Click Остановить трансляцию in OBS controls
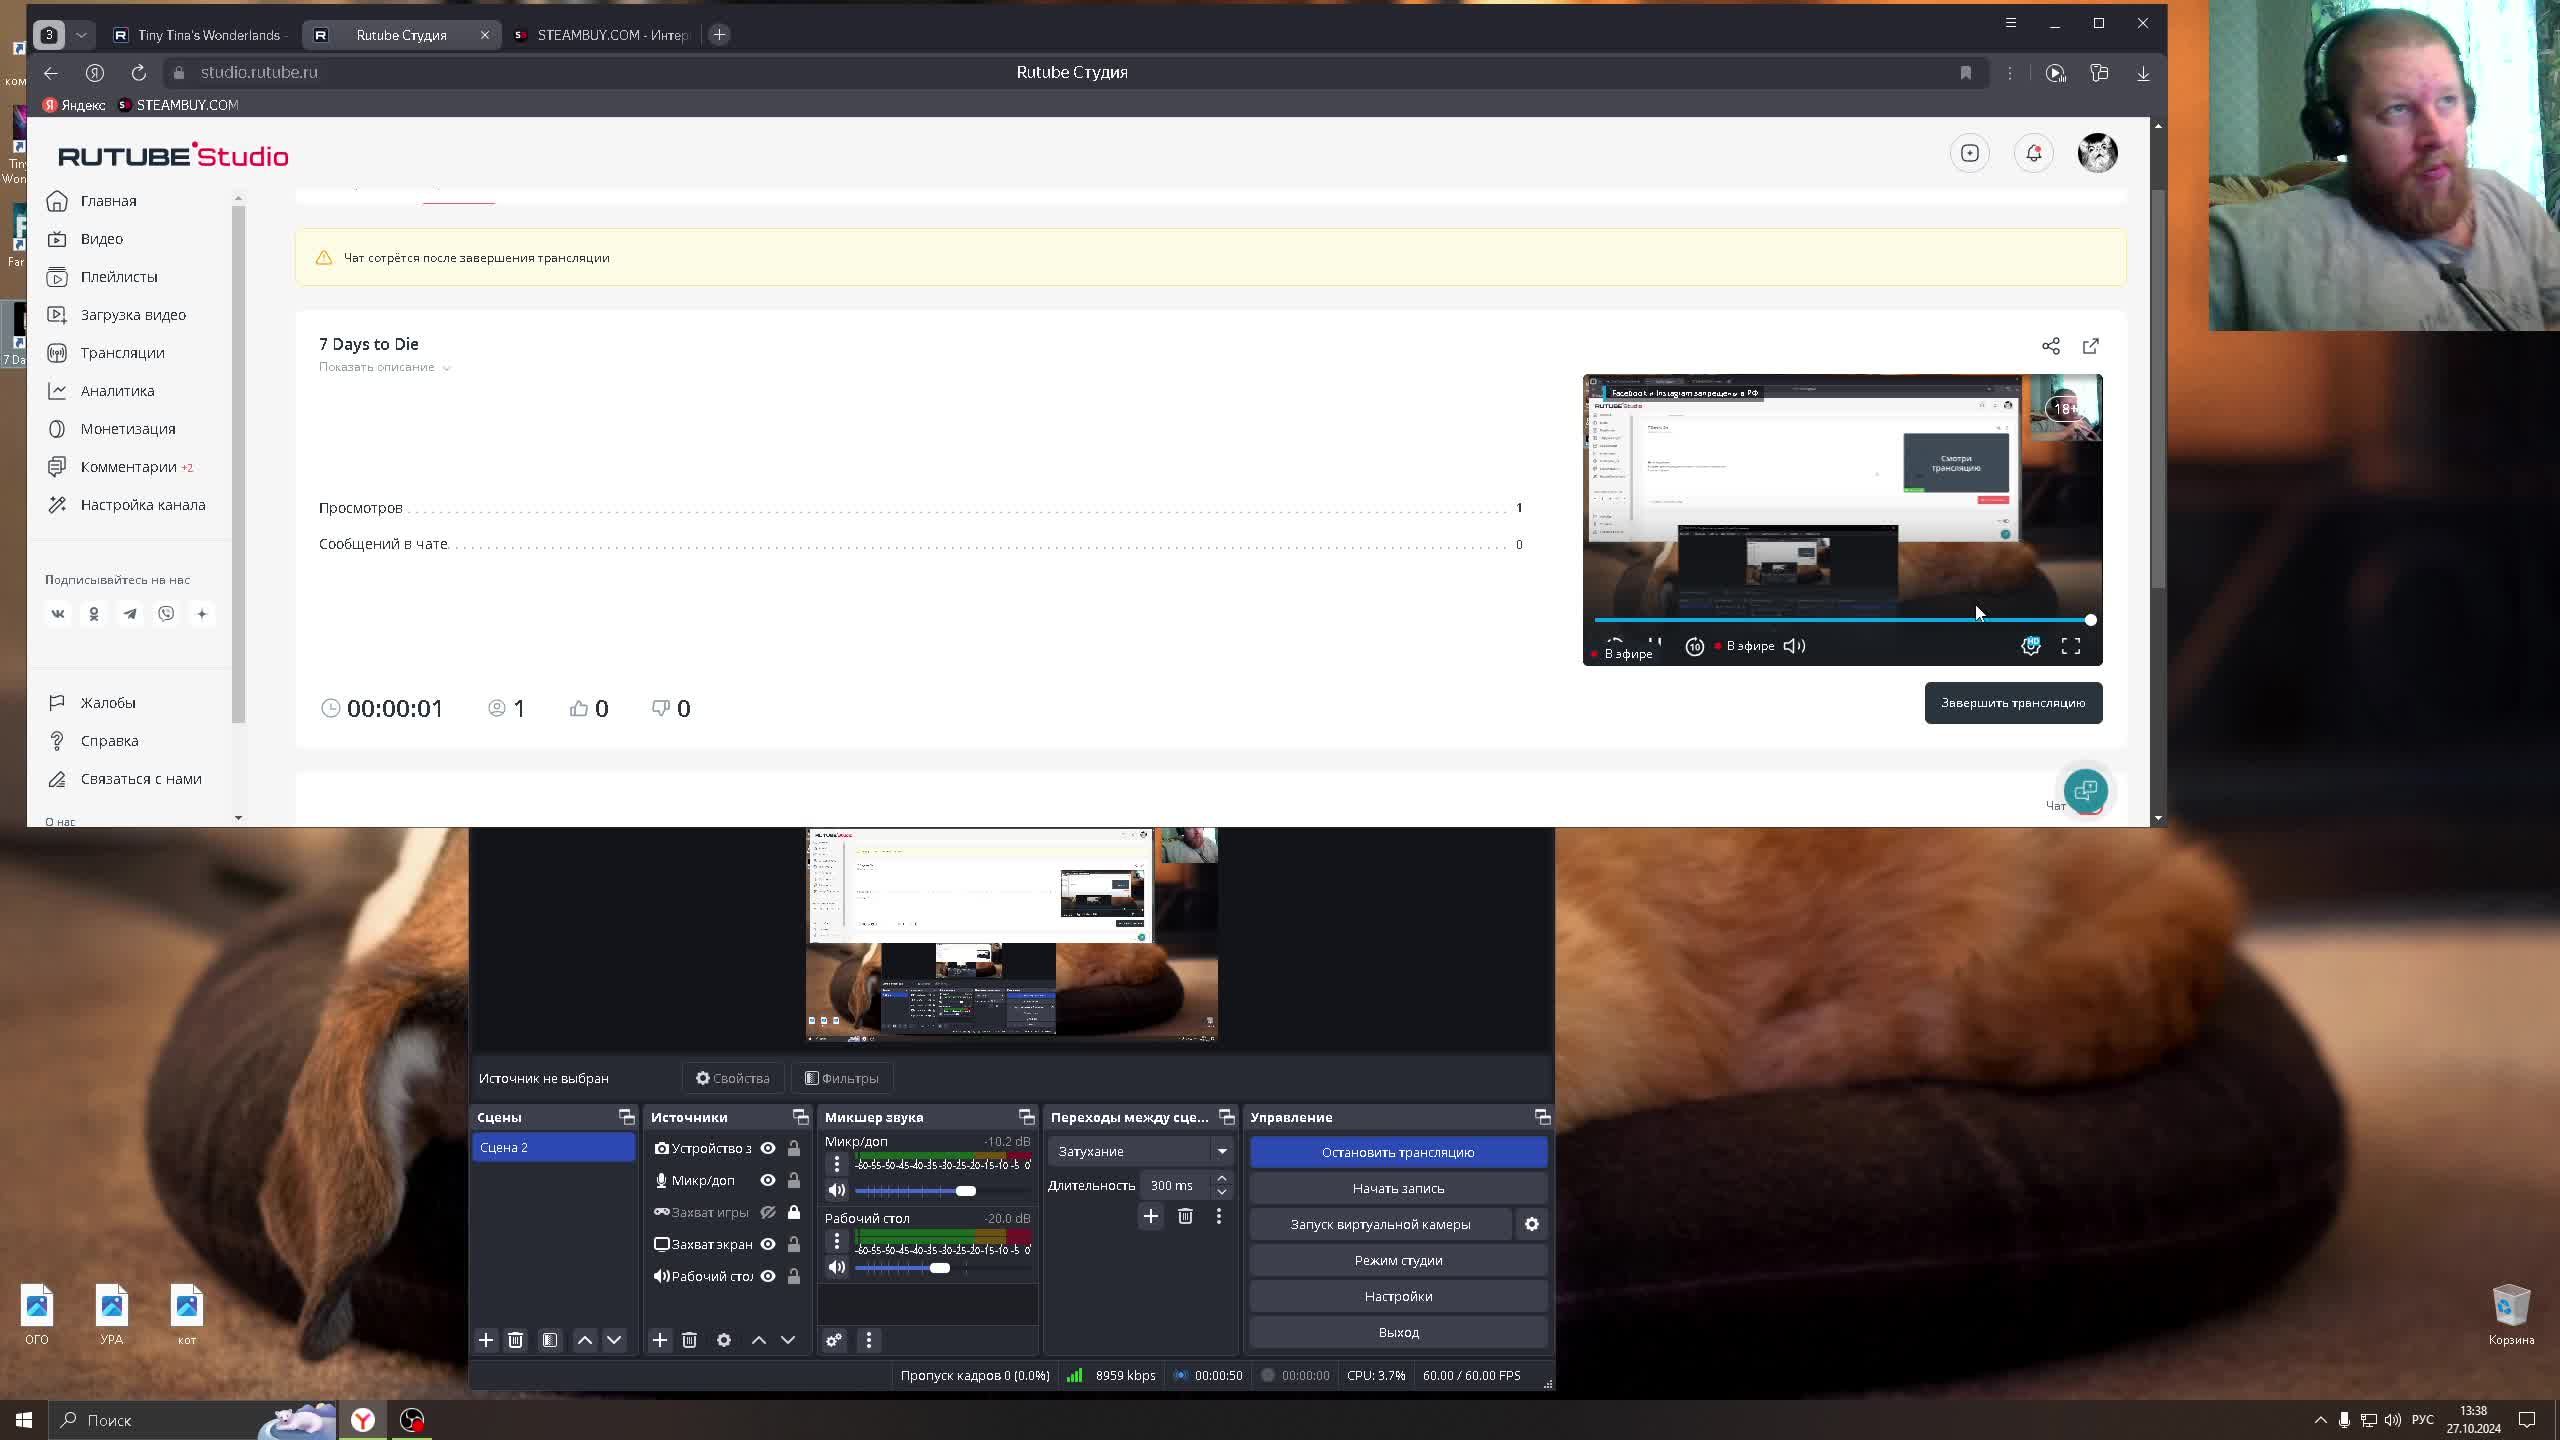Viewport: 2560px width, 1440px height. (1397, 1152)
